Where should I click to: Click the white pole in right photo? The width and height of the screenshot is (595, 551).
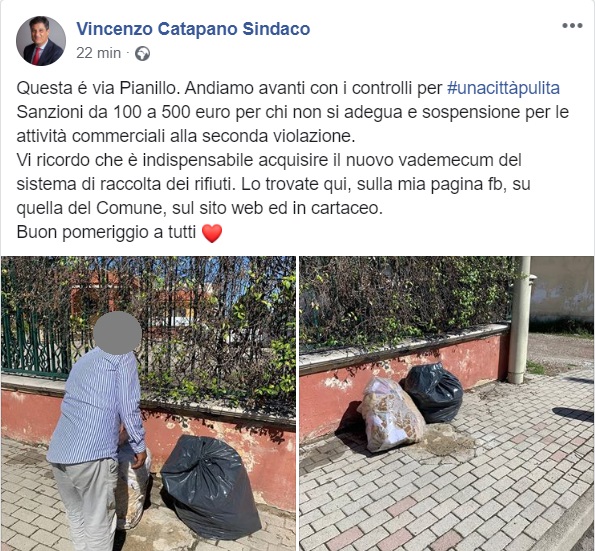click(521, 320)
